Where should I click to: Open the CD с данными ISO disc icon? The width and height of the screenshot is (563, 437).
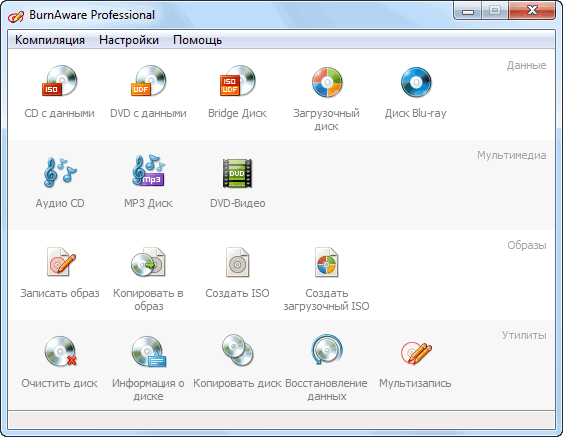pos(60,81)
